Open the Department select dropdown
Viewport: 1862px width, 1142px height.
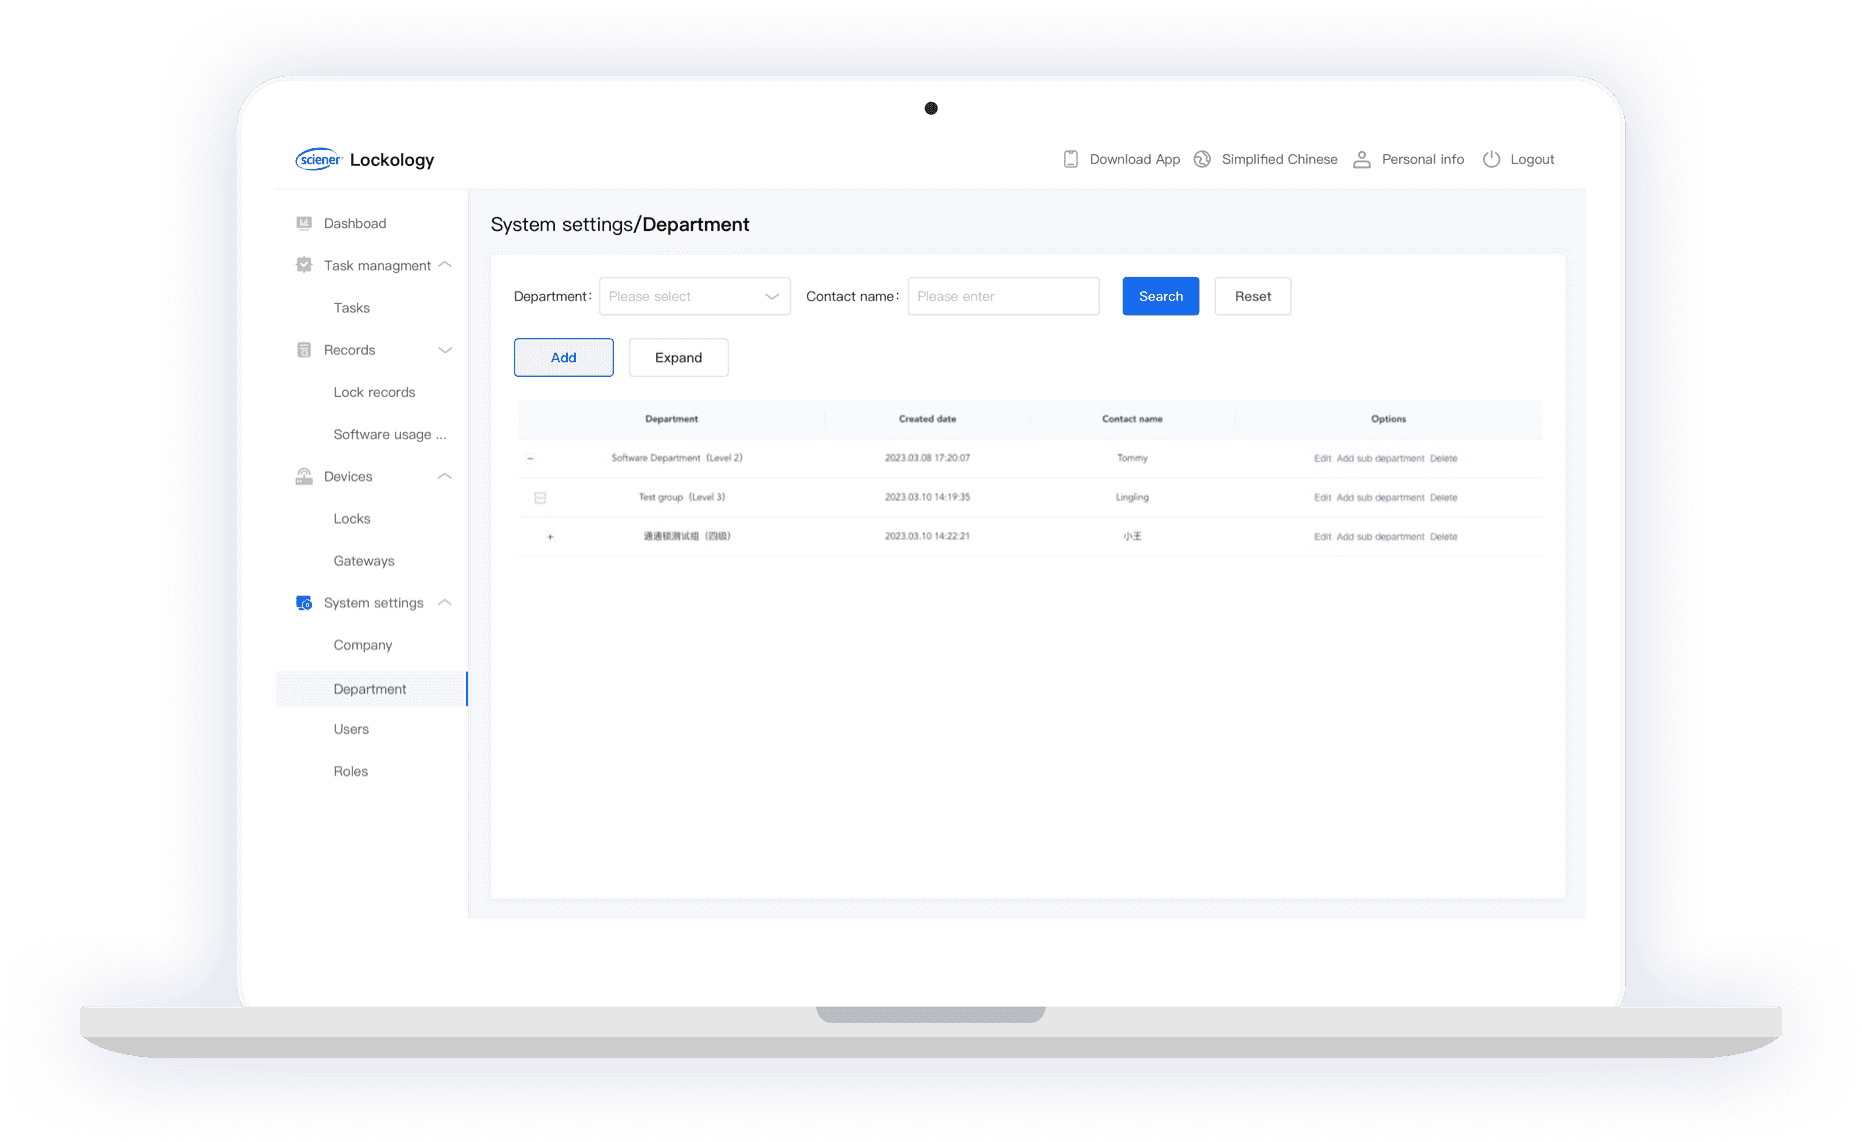694,296
